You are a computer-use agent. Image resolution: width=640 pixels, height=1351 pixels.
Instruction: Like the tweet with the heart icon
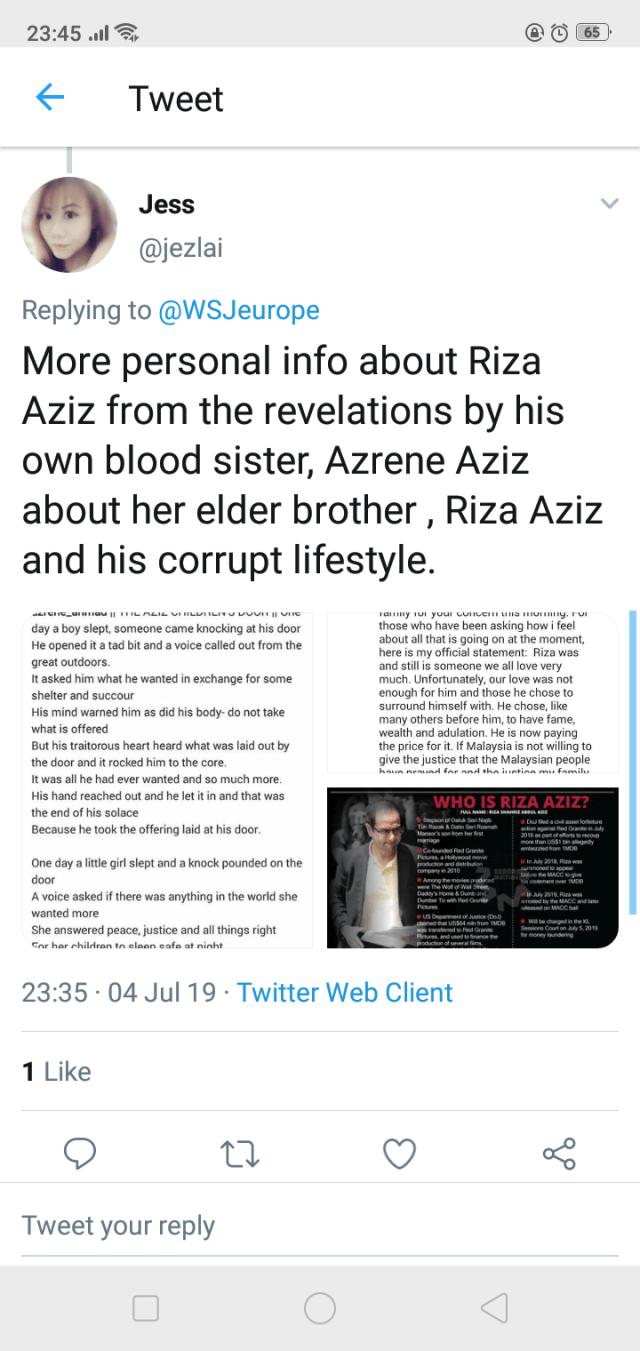pyautogui.click(x=400, y=1154)
